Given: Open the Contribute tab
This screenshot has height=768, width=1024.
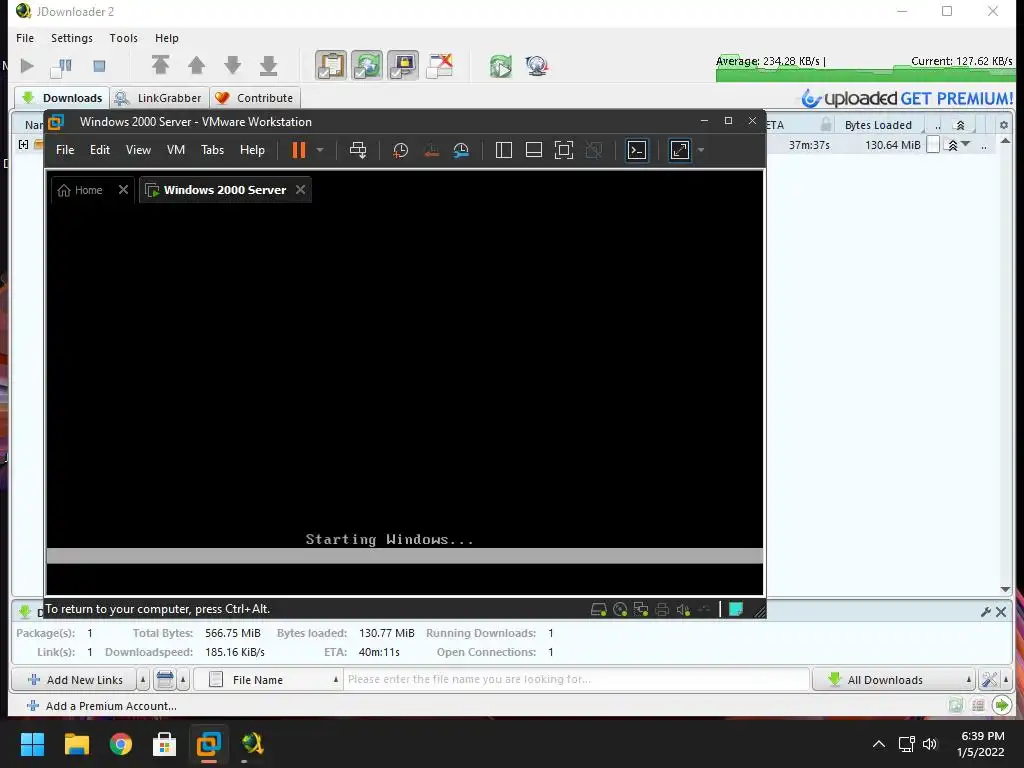Looking at the screenshot, I should [255, 98].
